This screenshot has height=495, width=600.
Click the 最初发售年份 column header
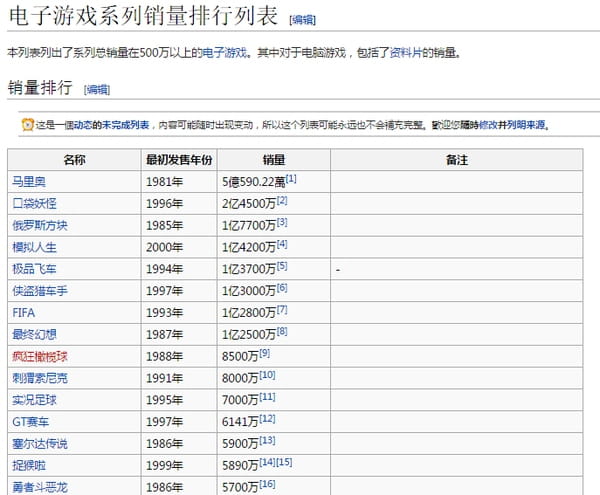point(179,160)
